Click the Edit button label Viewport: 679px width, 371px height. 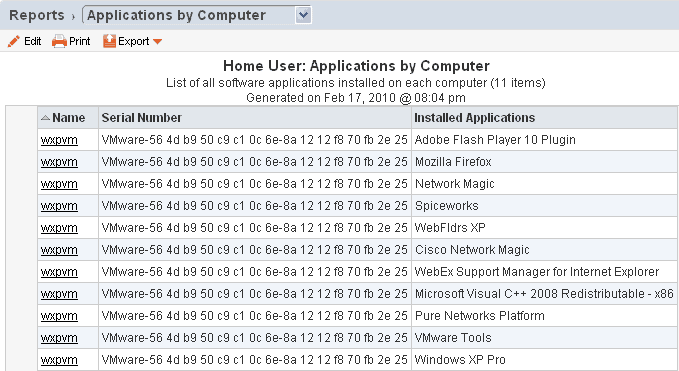[32, 41]
